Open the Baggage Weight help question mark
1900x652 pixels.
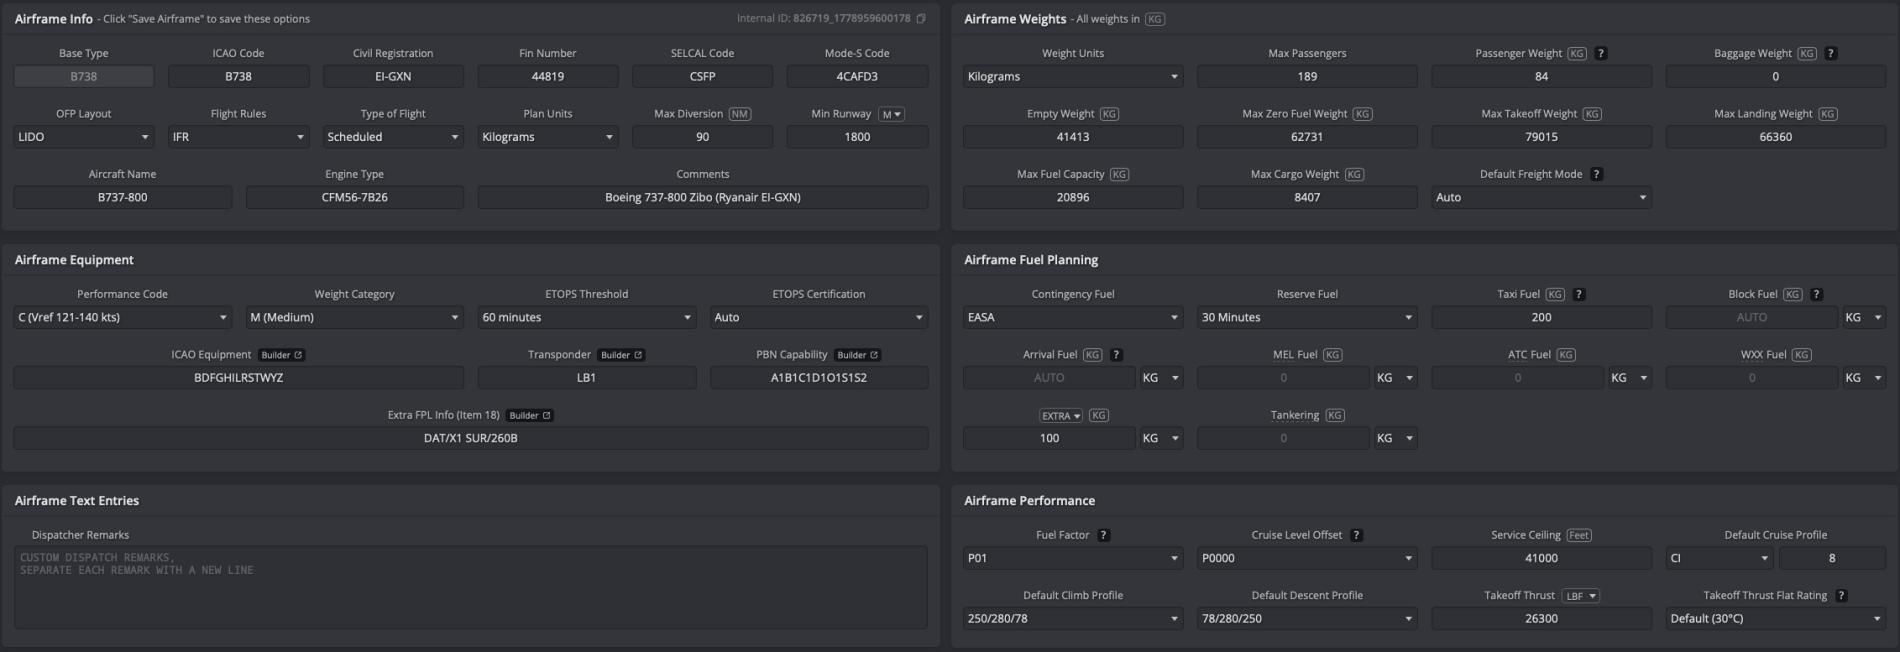[x=1831, y=53]
